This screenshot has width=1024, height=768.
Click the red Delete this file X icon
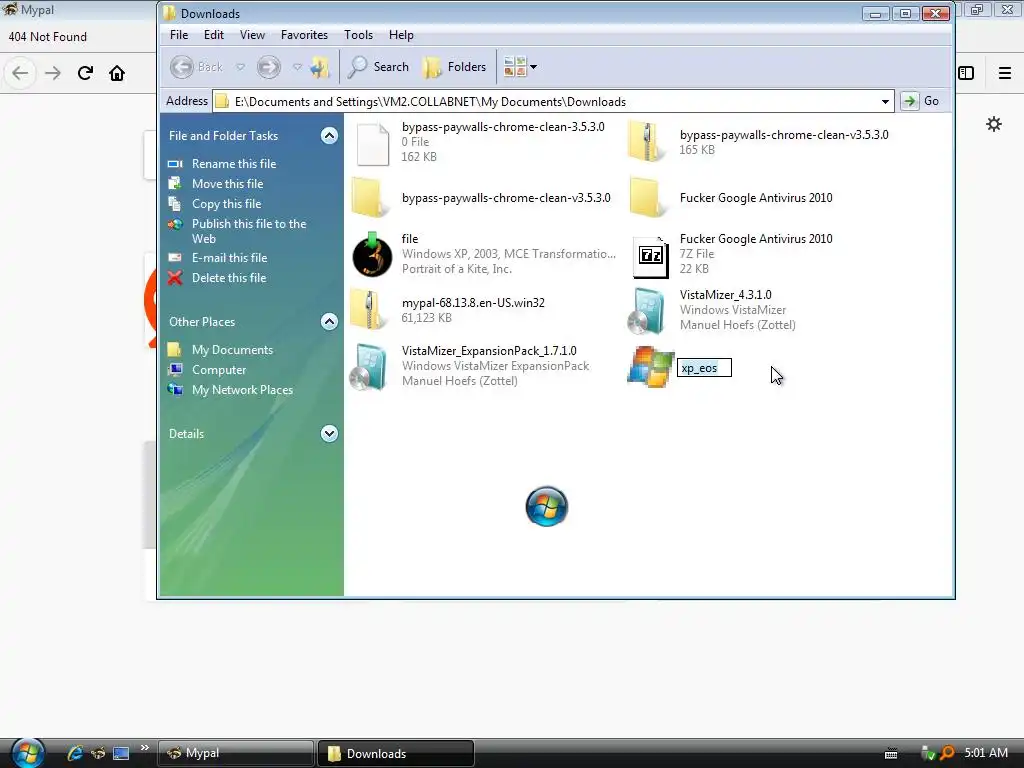click(x=174, y=278)
